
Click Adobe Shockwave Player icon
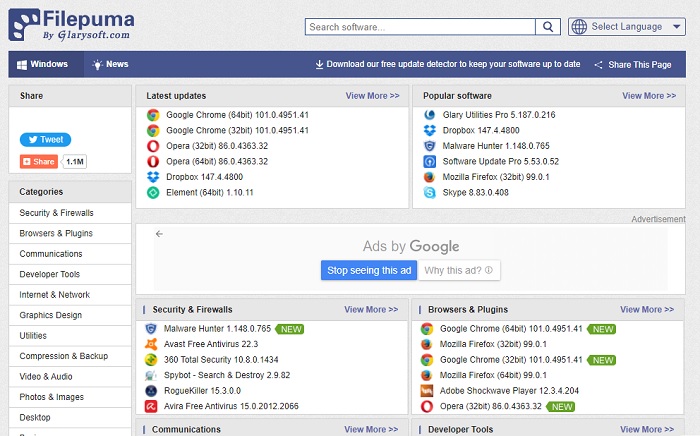tap(427, 391)
